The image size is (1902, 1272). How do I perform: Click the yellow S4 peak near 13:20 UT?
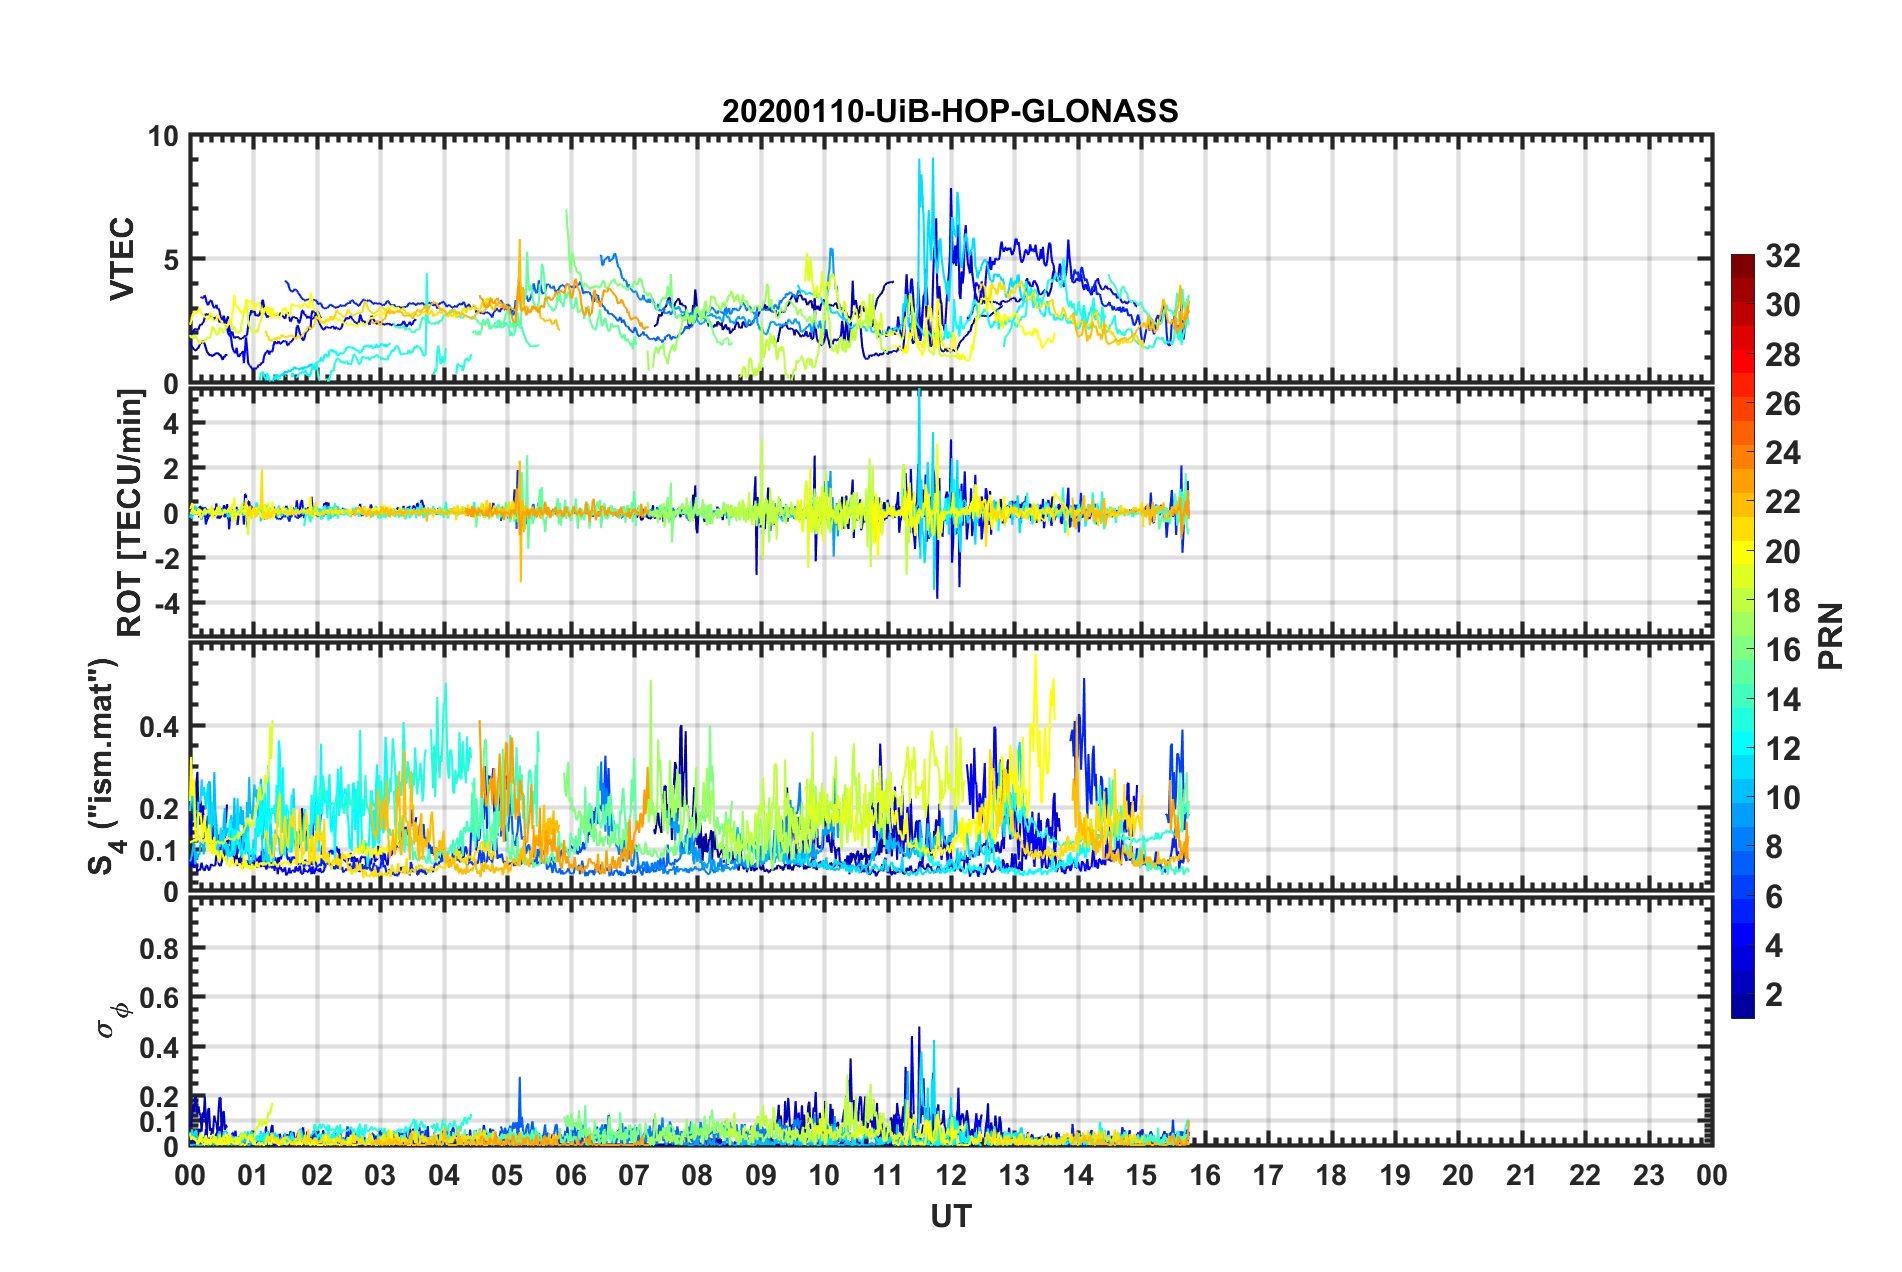(x=1037, y=690)
